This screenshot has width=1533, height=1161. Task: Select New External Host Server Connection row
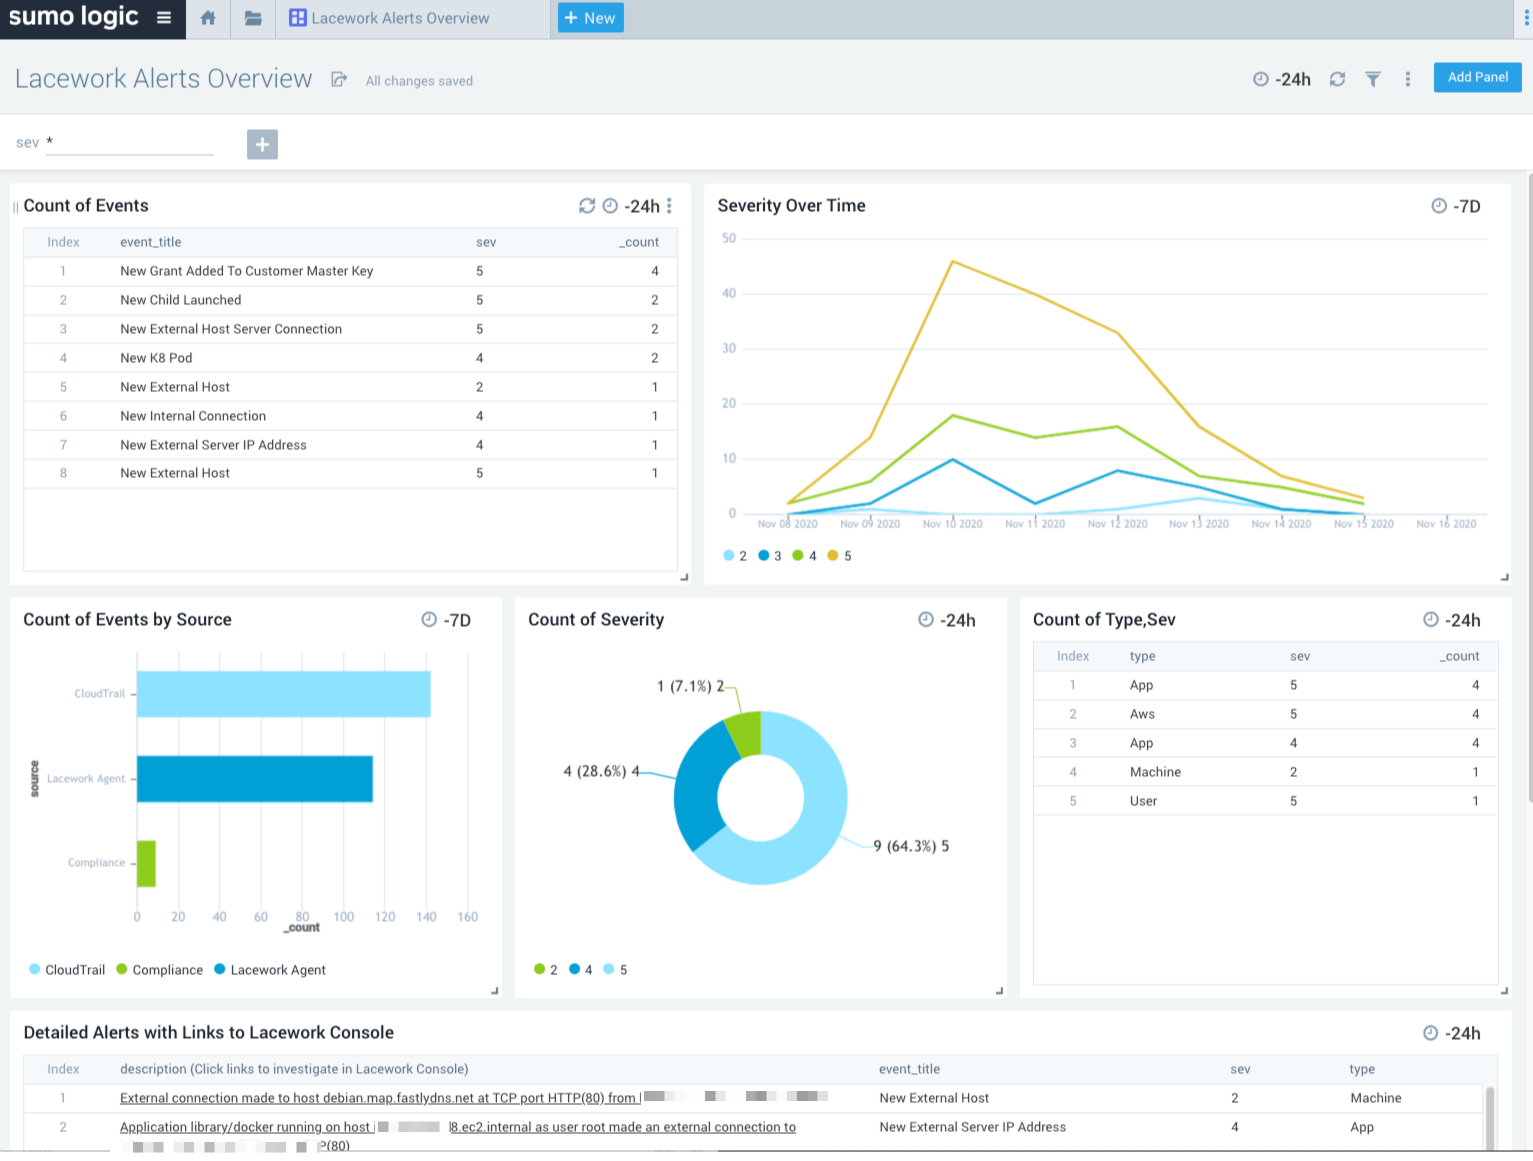pos(350,329)
